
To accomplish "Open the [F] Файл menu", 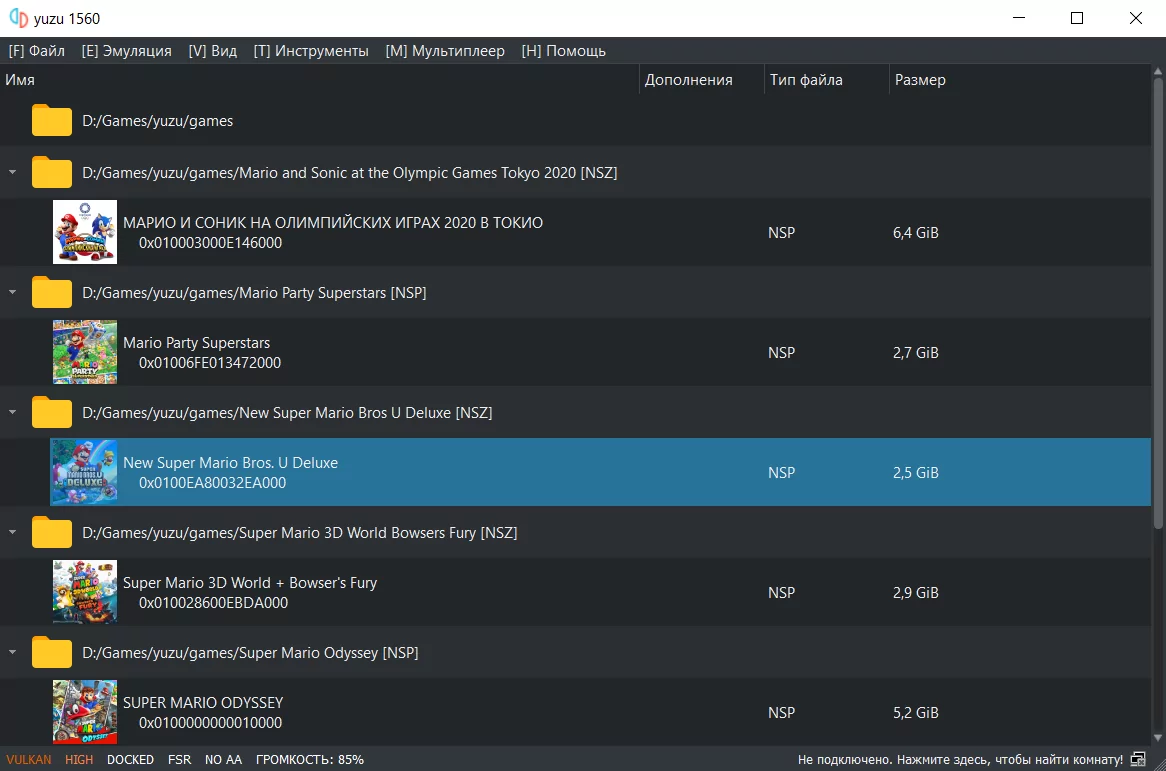I will tap(36, 51).
